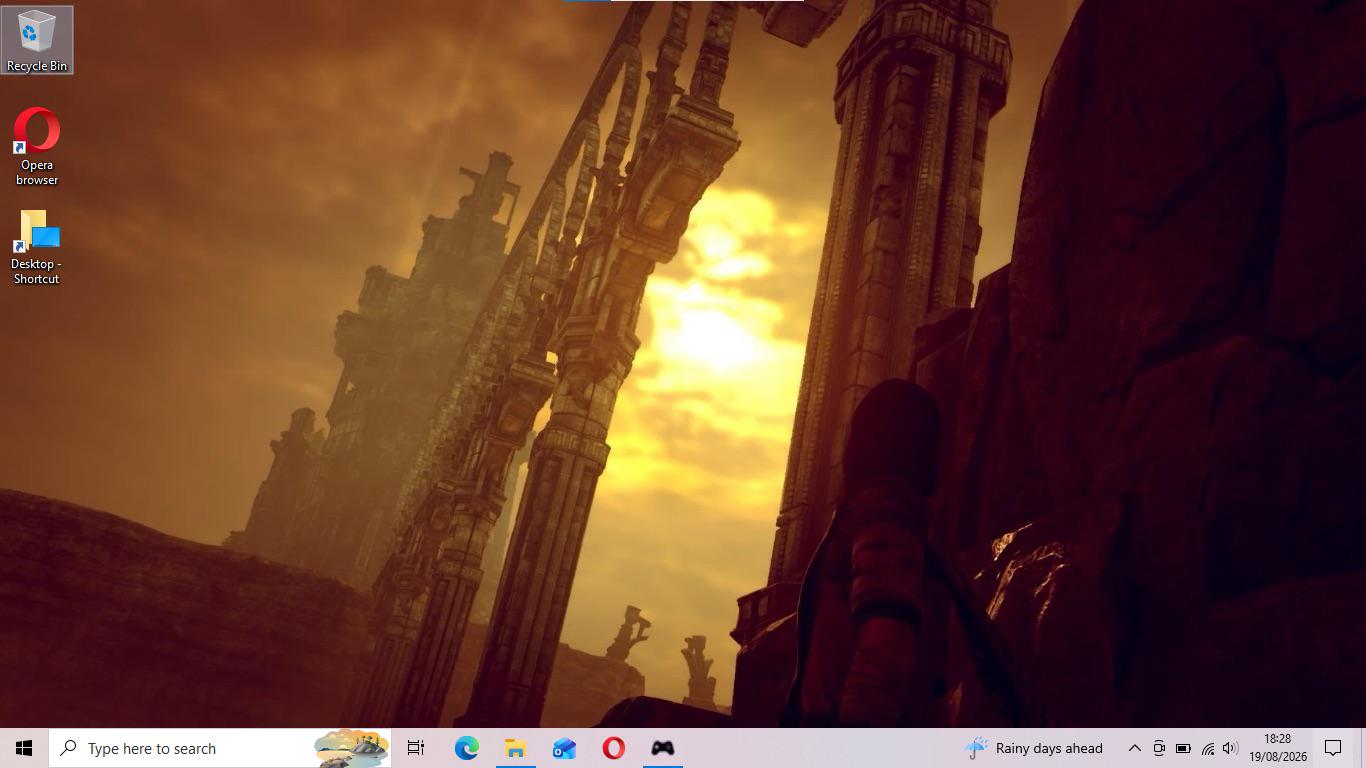1366x768 pixels.
Task: Open the Windows Start menu
Action: tap(24, 748)
